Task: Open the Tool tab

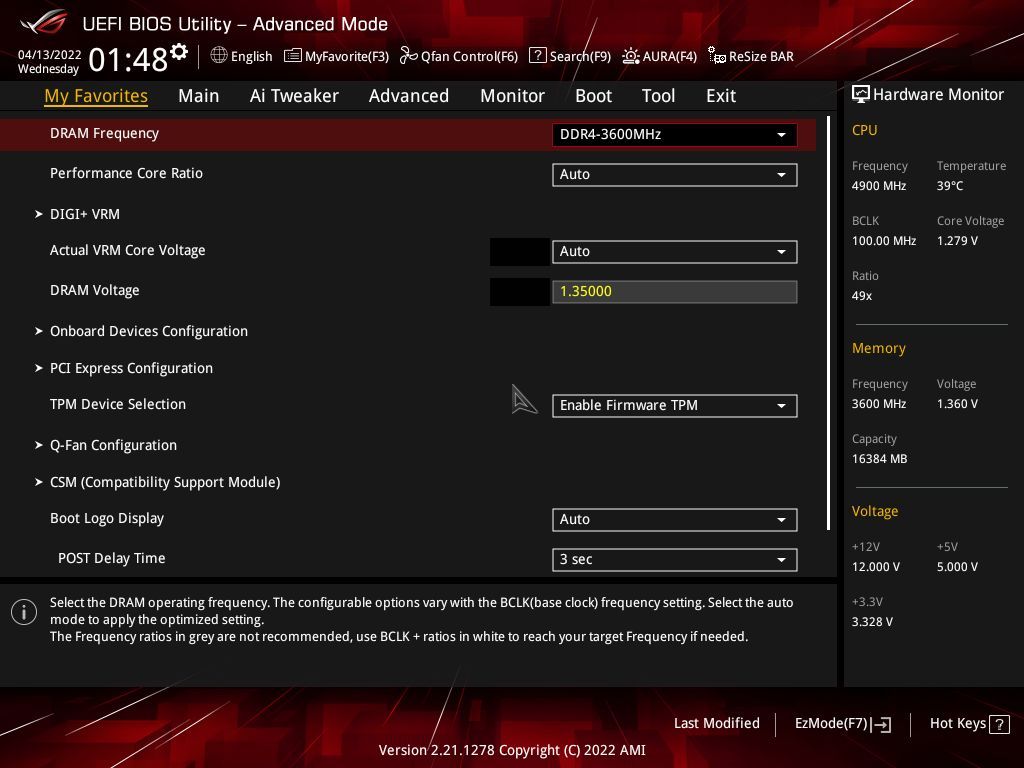Action: [x=658, y=96]
